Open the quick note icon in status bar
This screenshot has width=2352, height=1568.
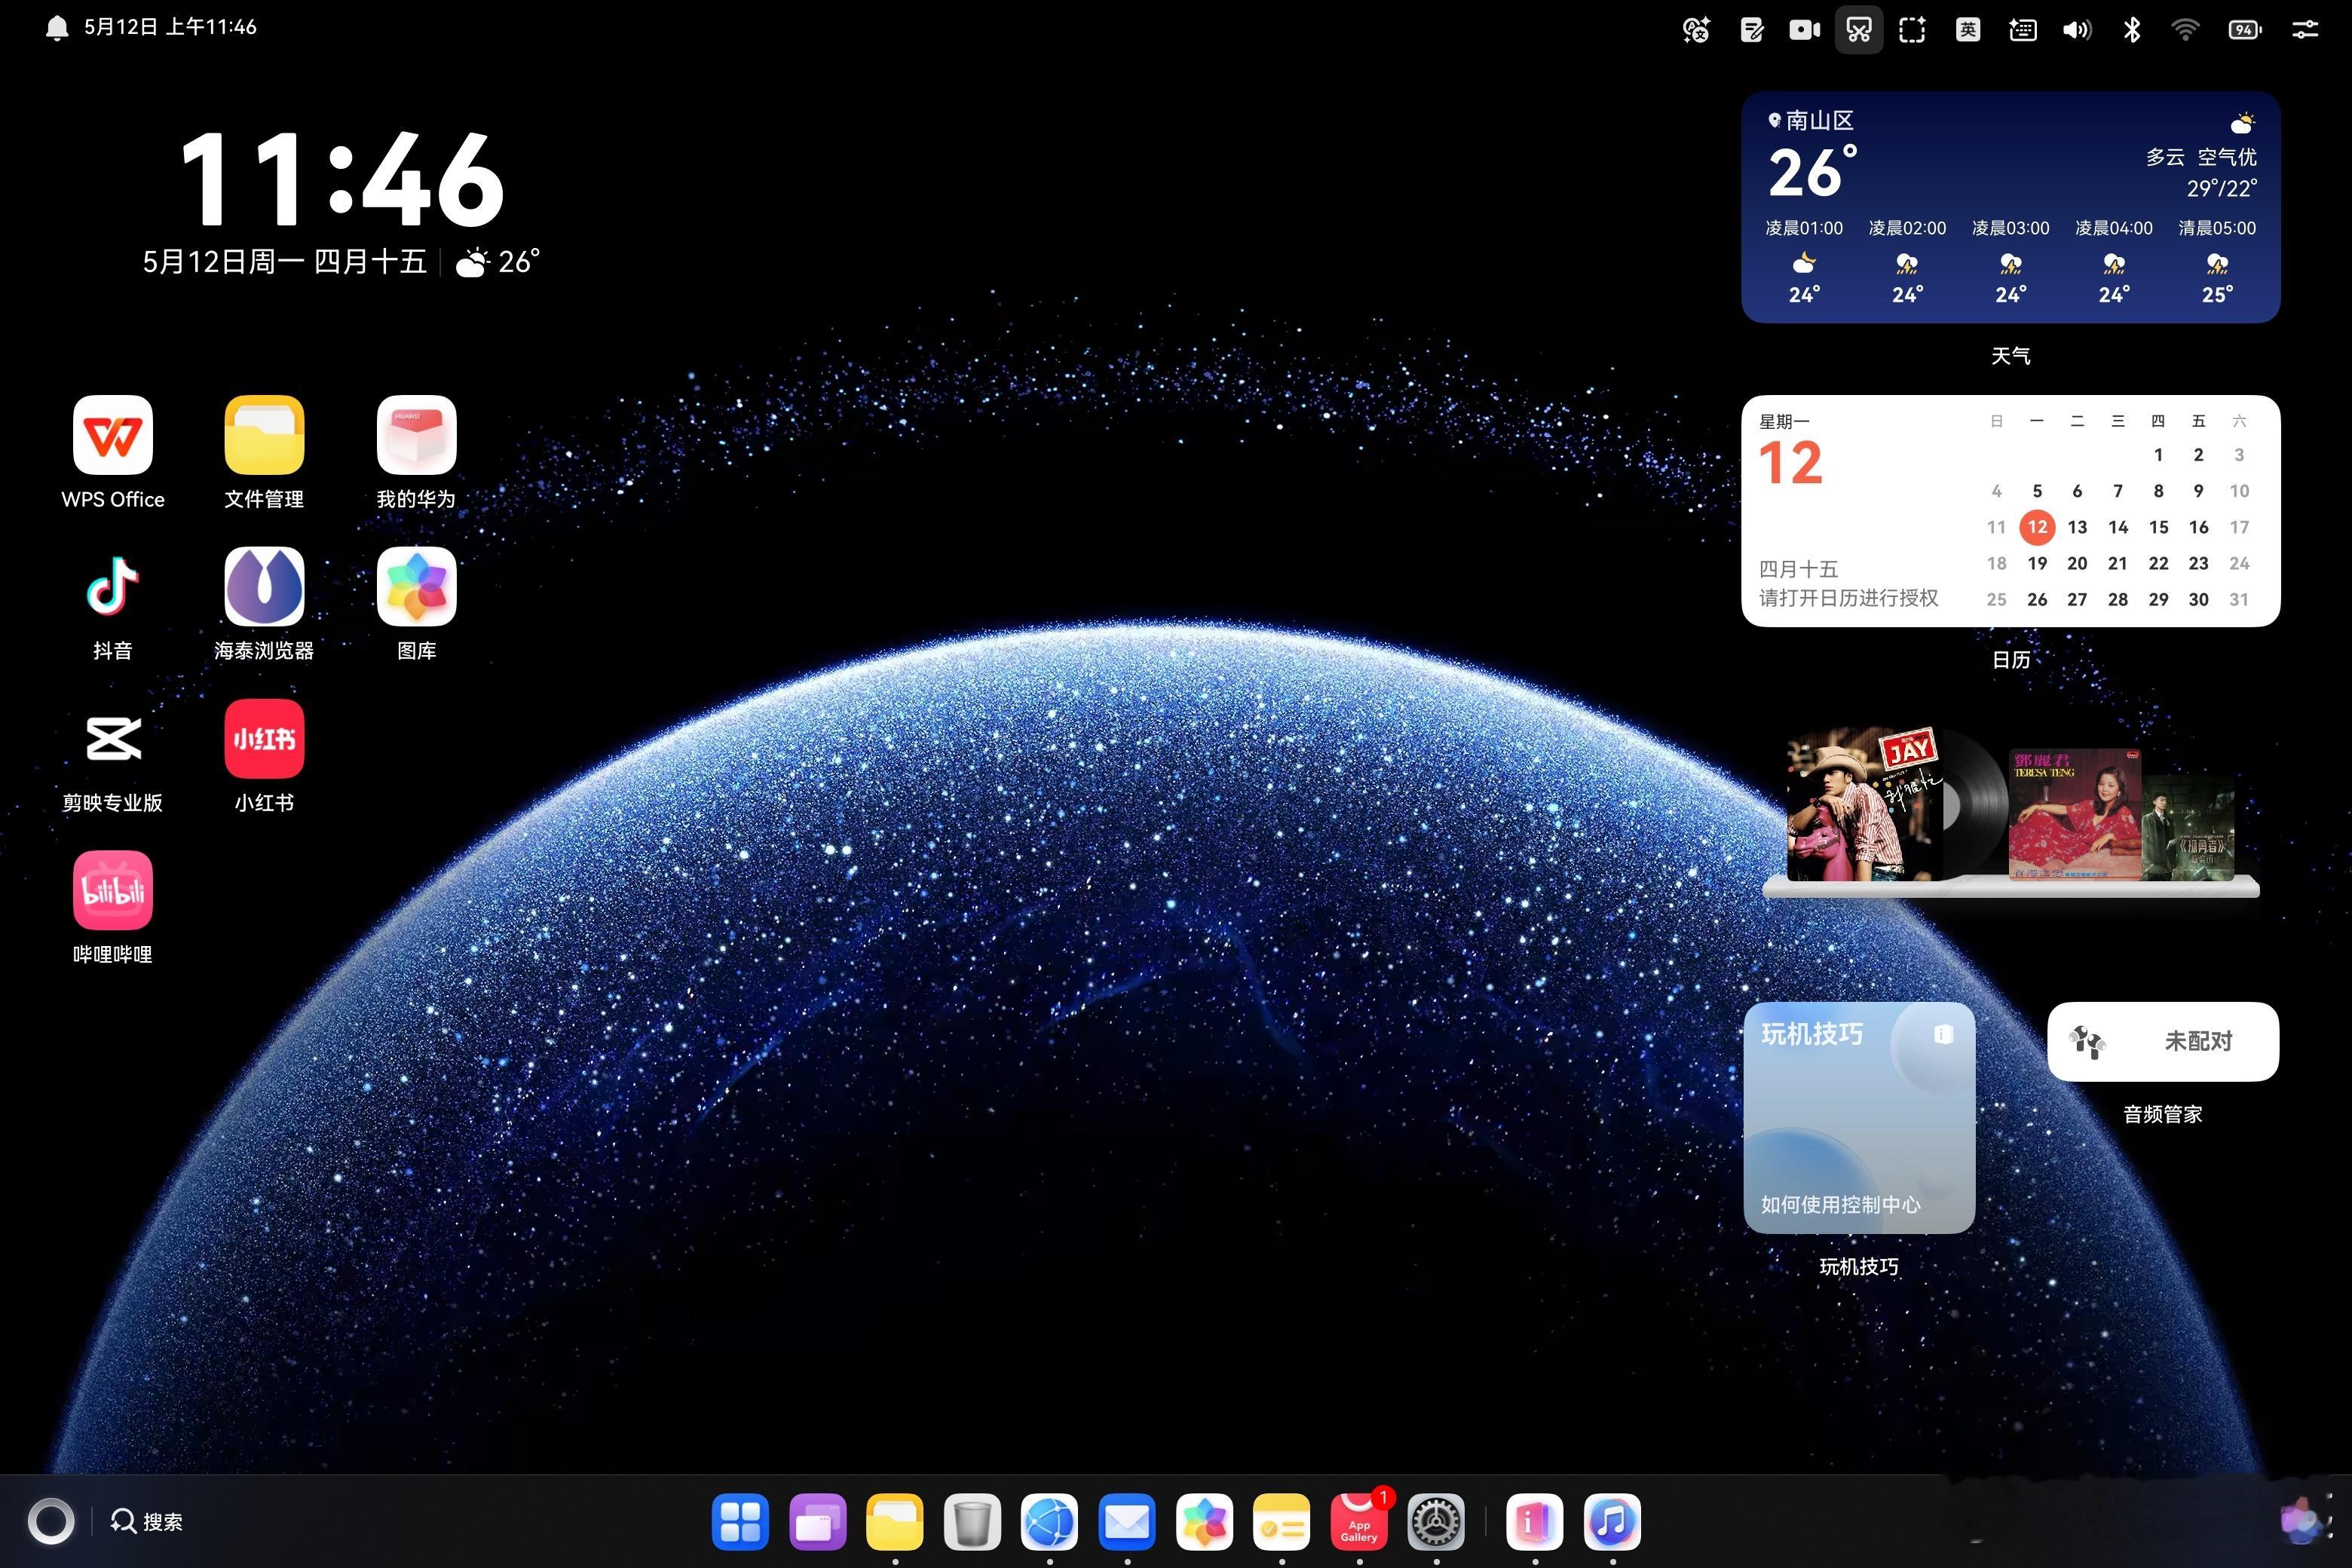pos(1752,30)
